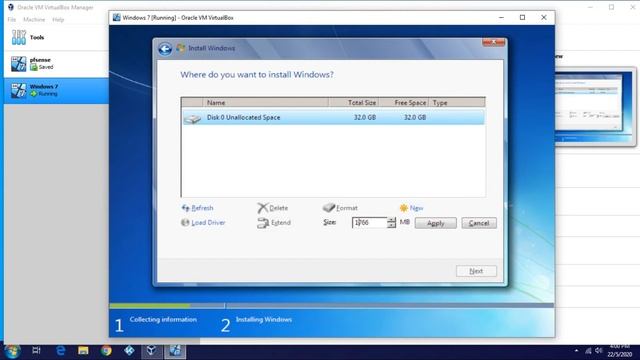The image size is (640, 360).
Task: Open network icon in system tray
Action: tap(588, 351)
